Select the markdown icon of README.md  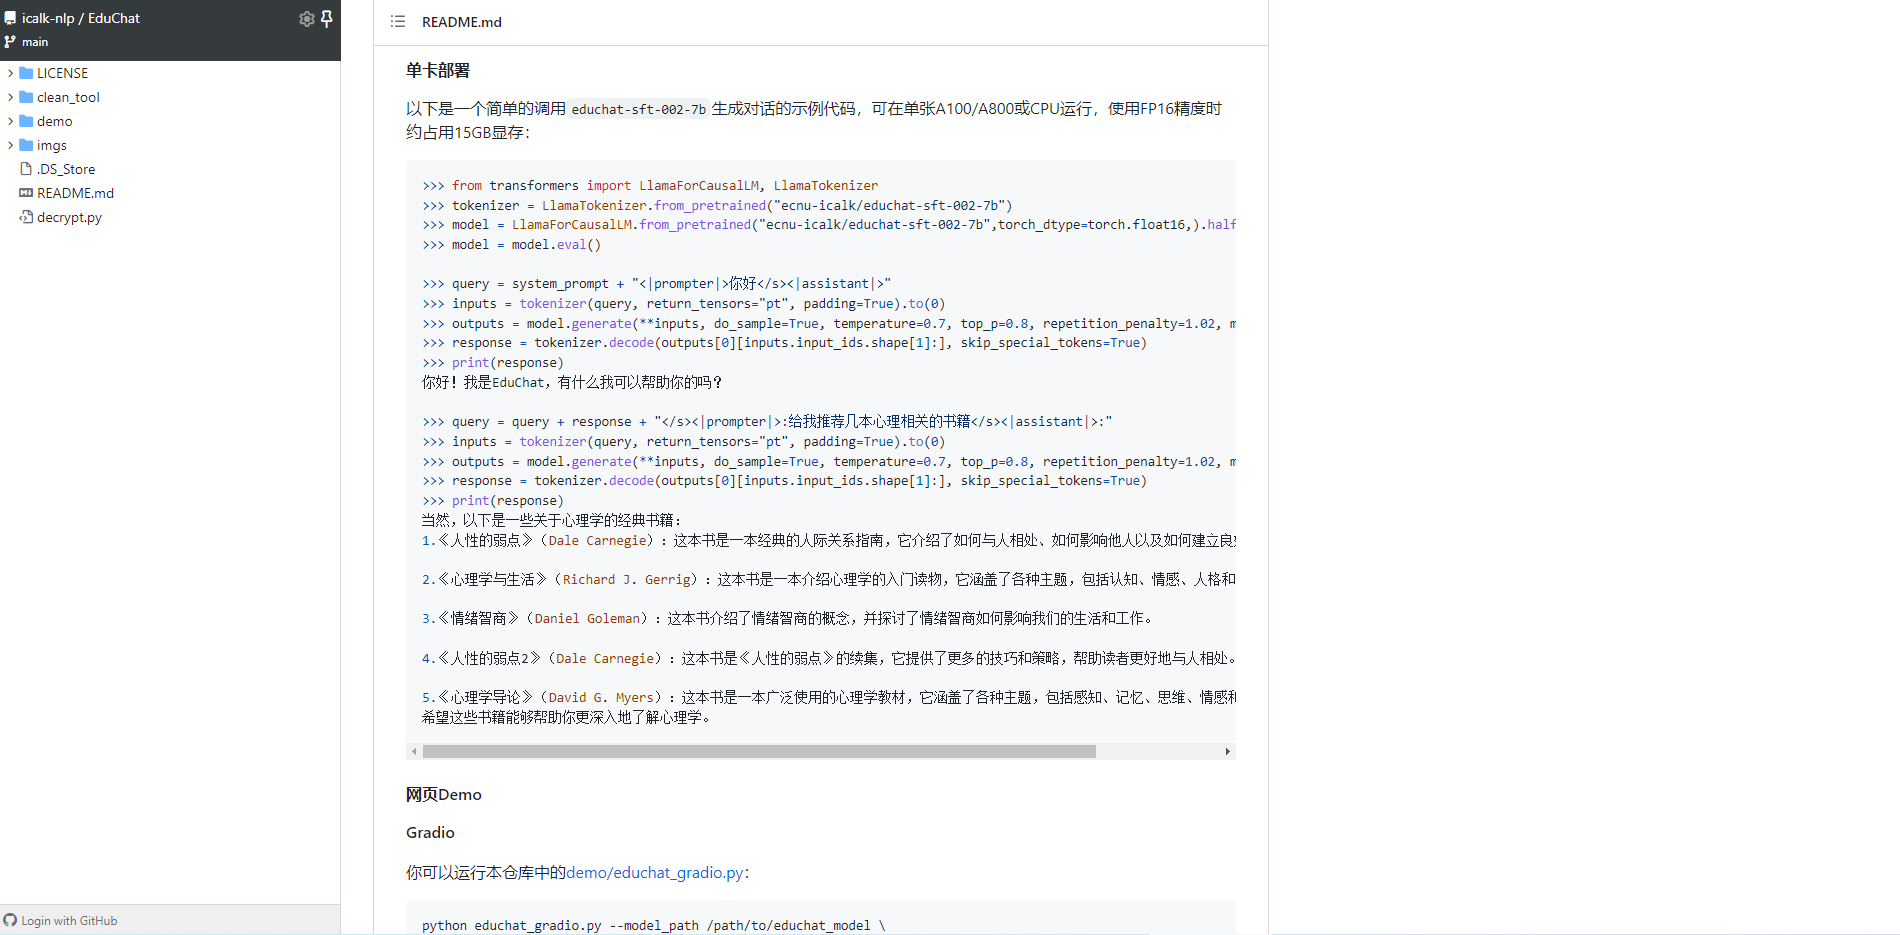click(27, 192)
